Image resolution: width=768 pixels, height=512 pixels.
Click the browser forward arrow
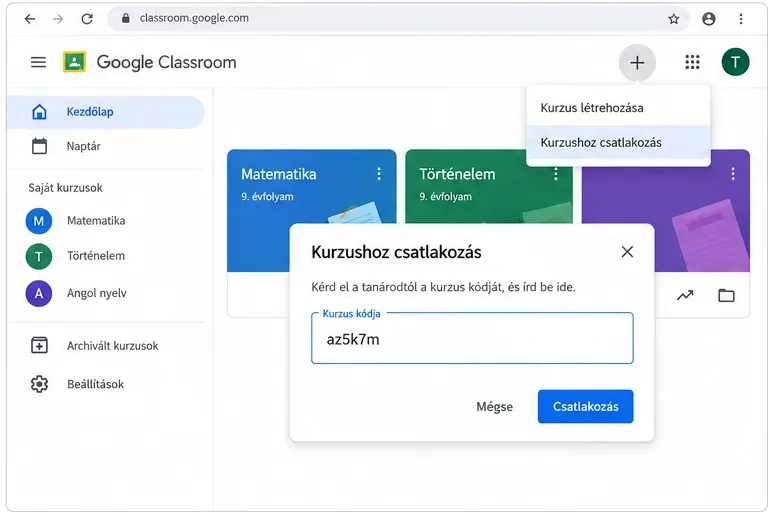coord(58,19)
